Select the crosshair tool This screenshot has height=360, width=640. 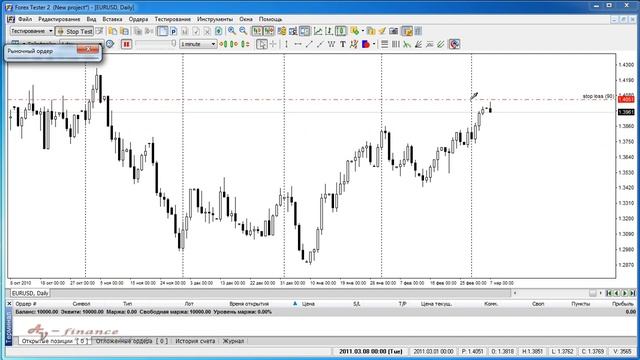point(273,44)
